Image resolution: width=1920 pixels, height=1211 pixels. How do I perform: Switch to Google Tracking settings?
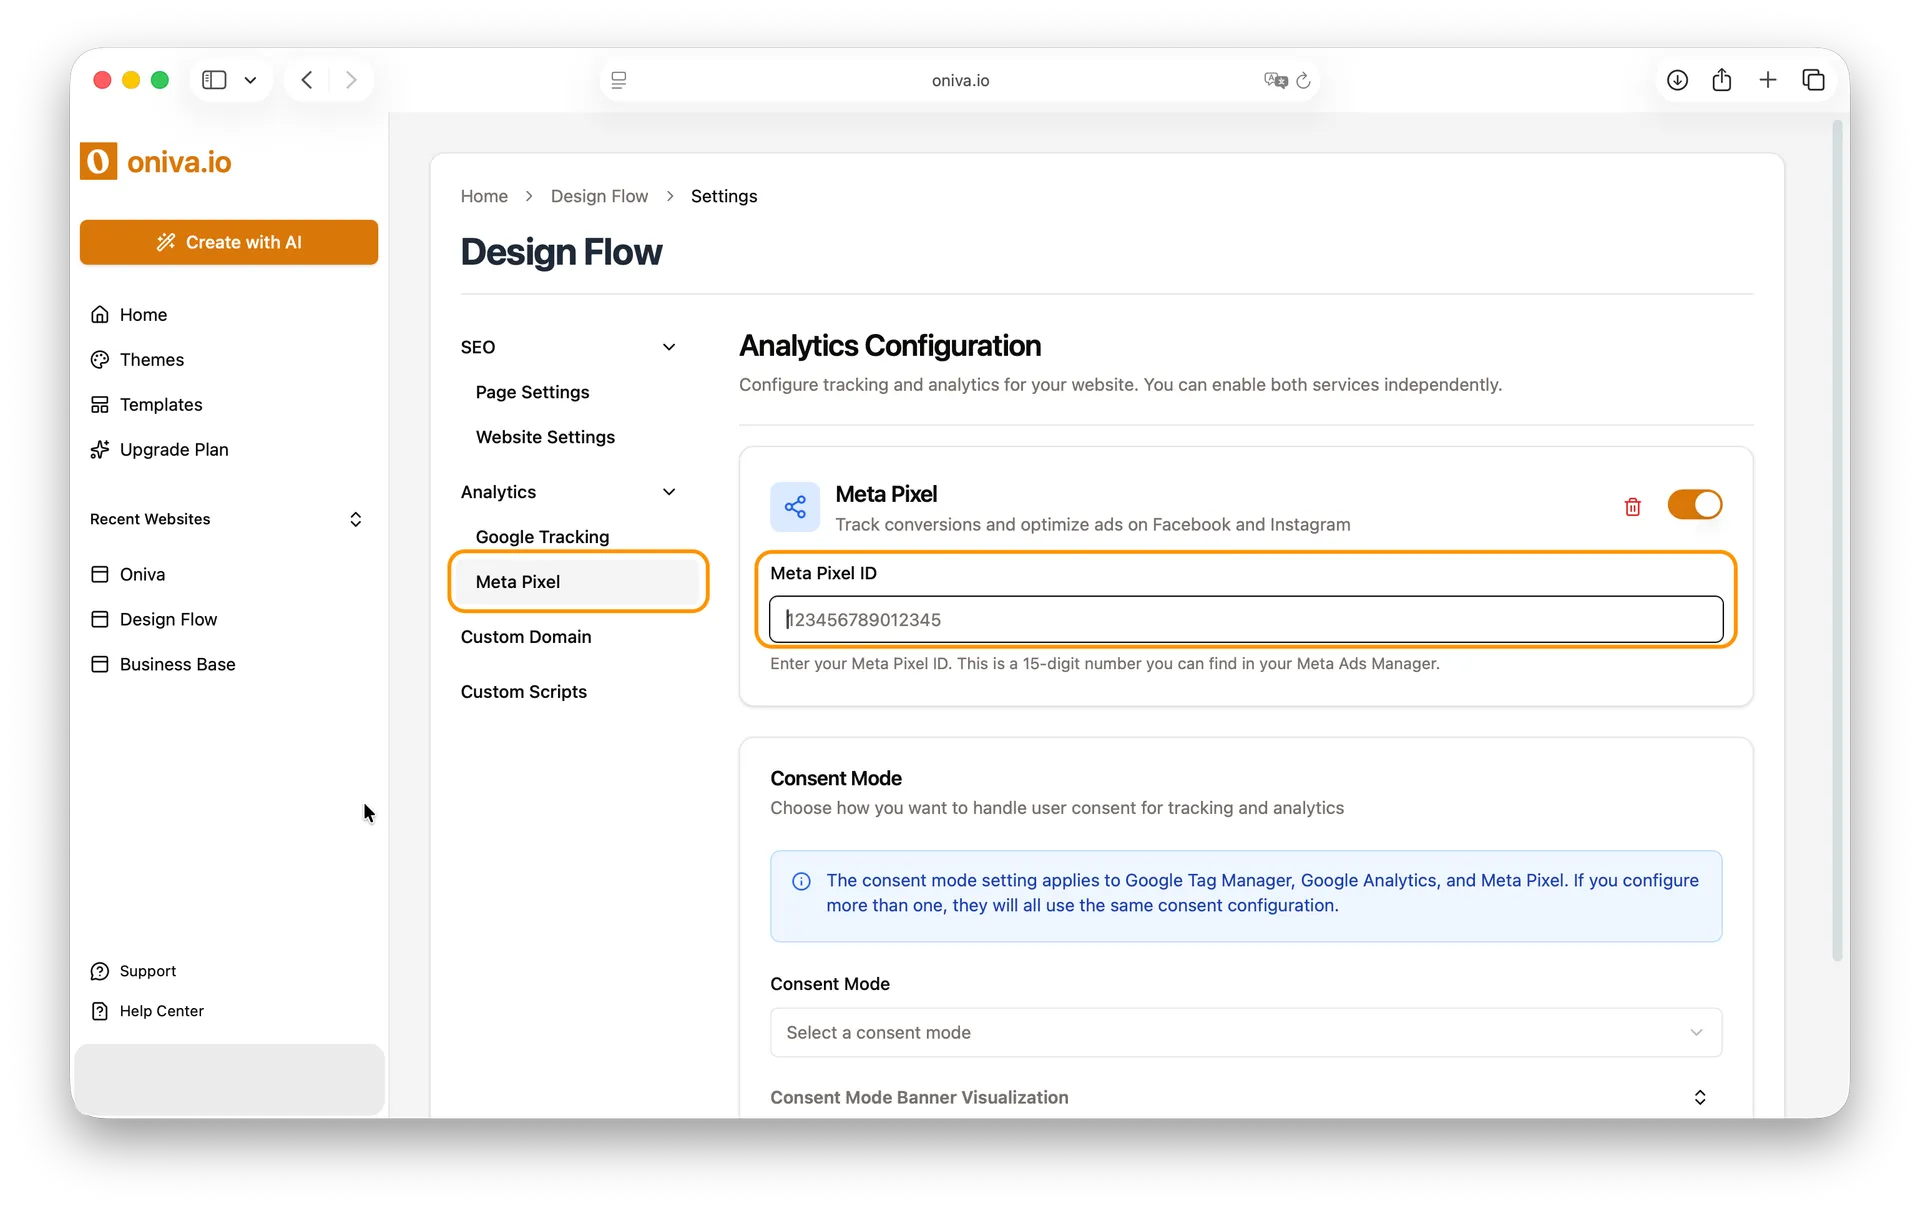coord(542,537)
